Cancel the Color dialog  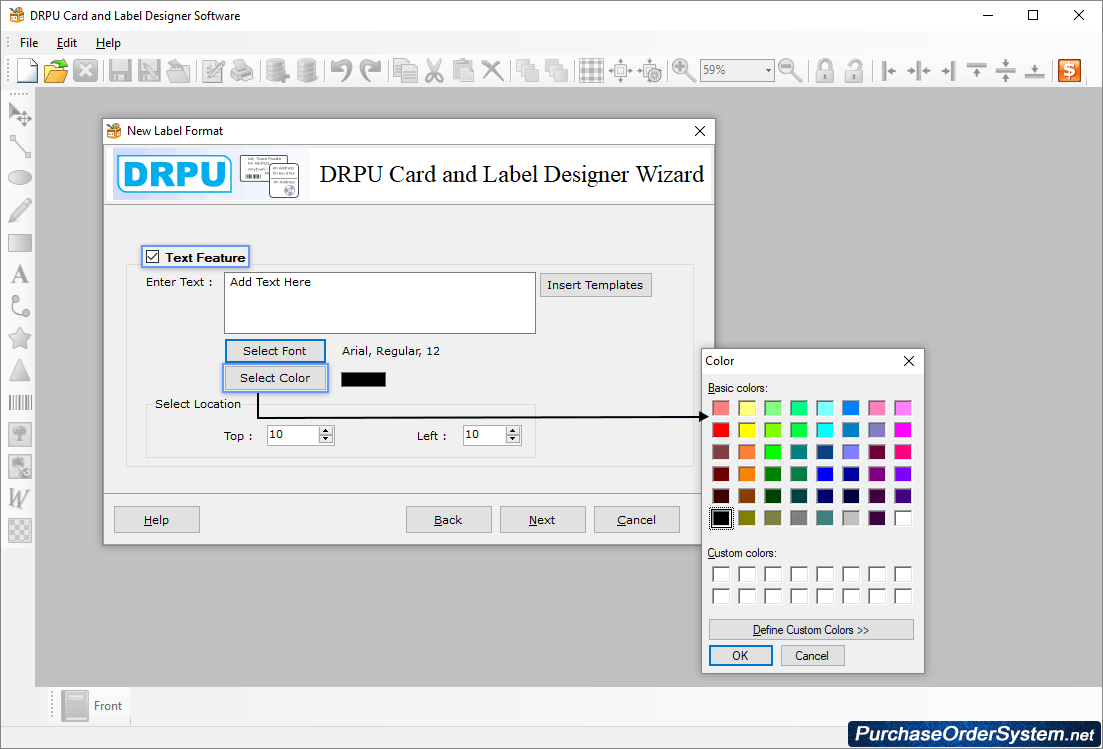tap(812, 655)
